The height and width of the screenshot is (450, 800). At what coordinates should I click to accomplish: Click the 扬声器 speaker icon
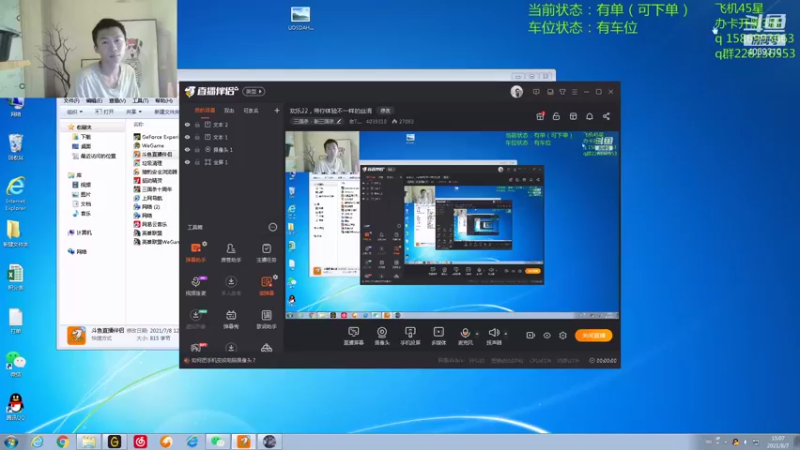coord(493,333)
